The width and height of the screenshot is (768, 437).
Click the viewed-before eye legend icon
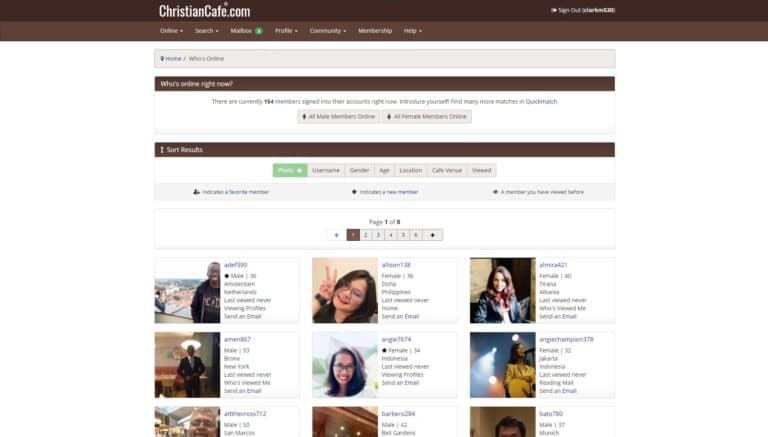pos(495,192)
